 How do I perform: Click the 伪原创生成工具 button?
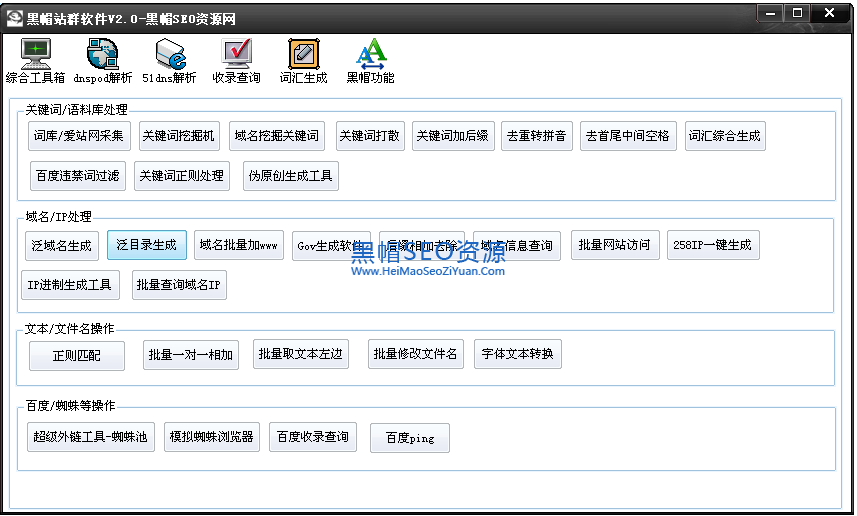pos(292,176)
